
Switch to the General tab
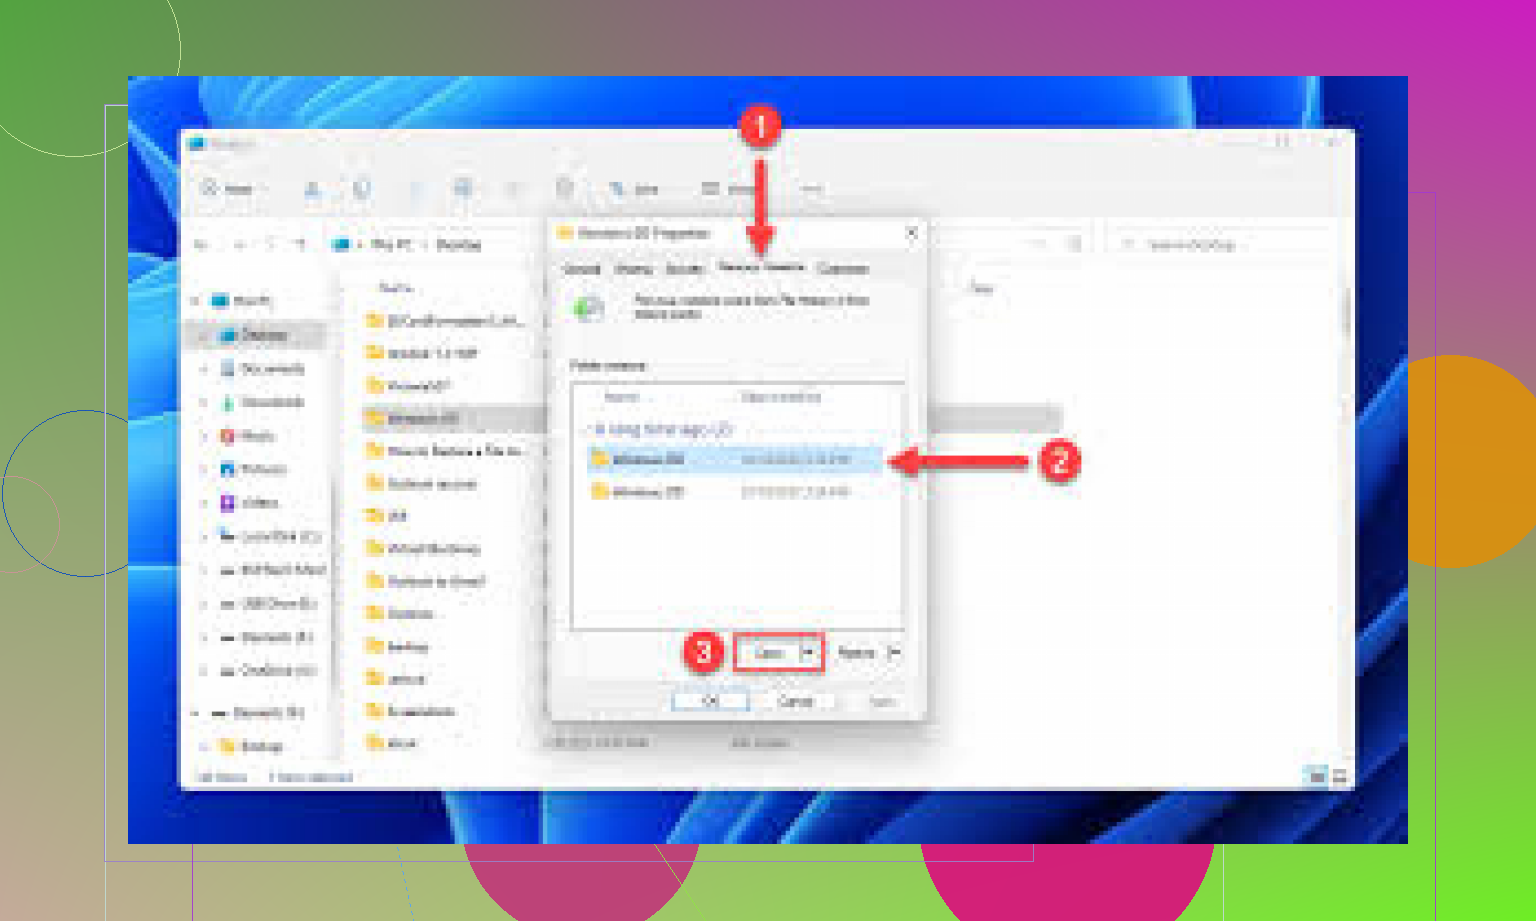pos(582,268)
